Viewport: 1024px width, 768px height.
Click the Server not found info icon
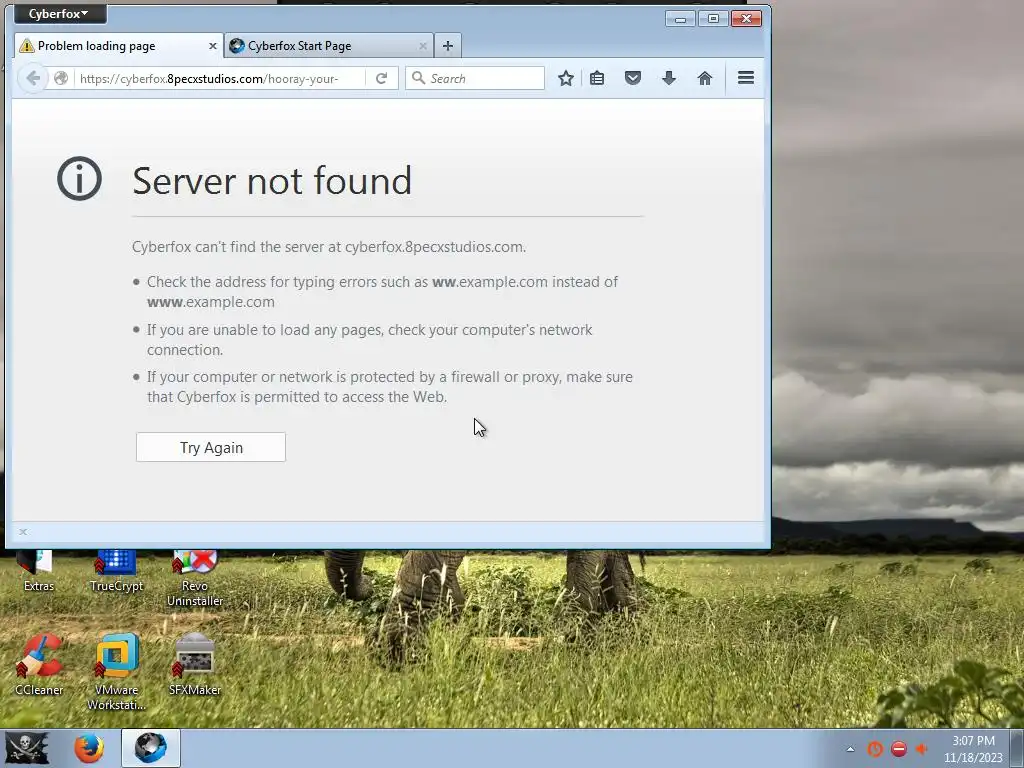click(80, 178)
